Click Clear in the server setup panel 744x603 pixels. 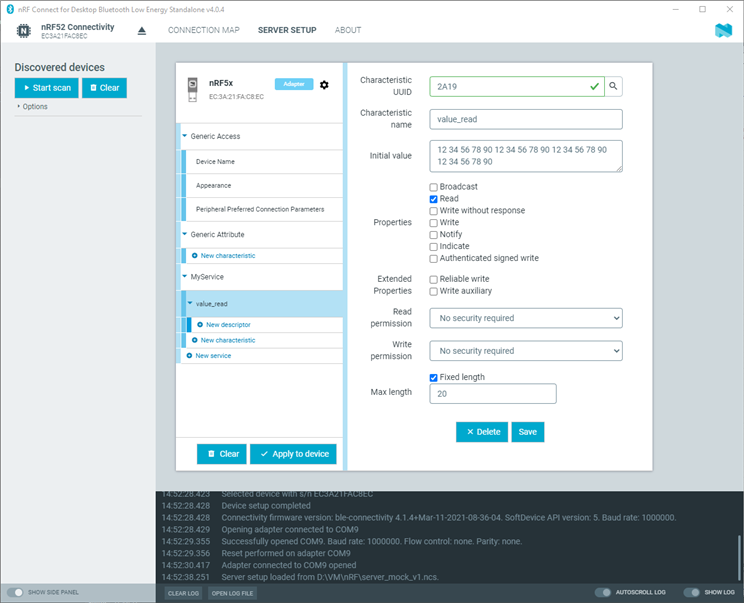click(222, 454)
